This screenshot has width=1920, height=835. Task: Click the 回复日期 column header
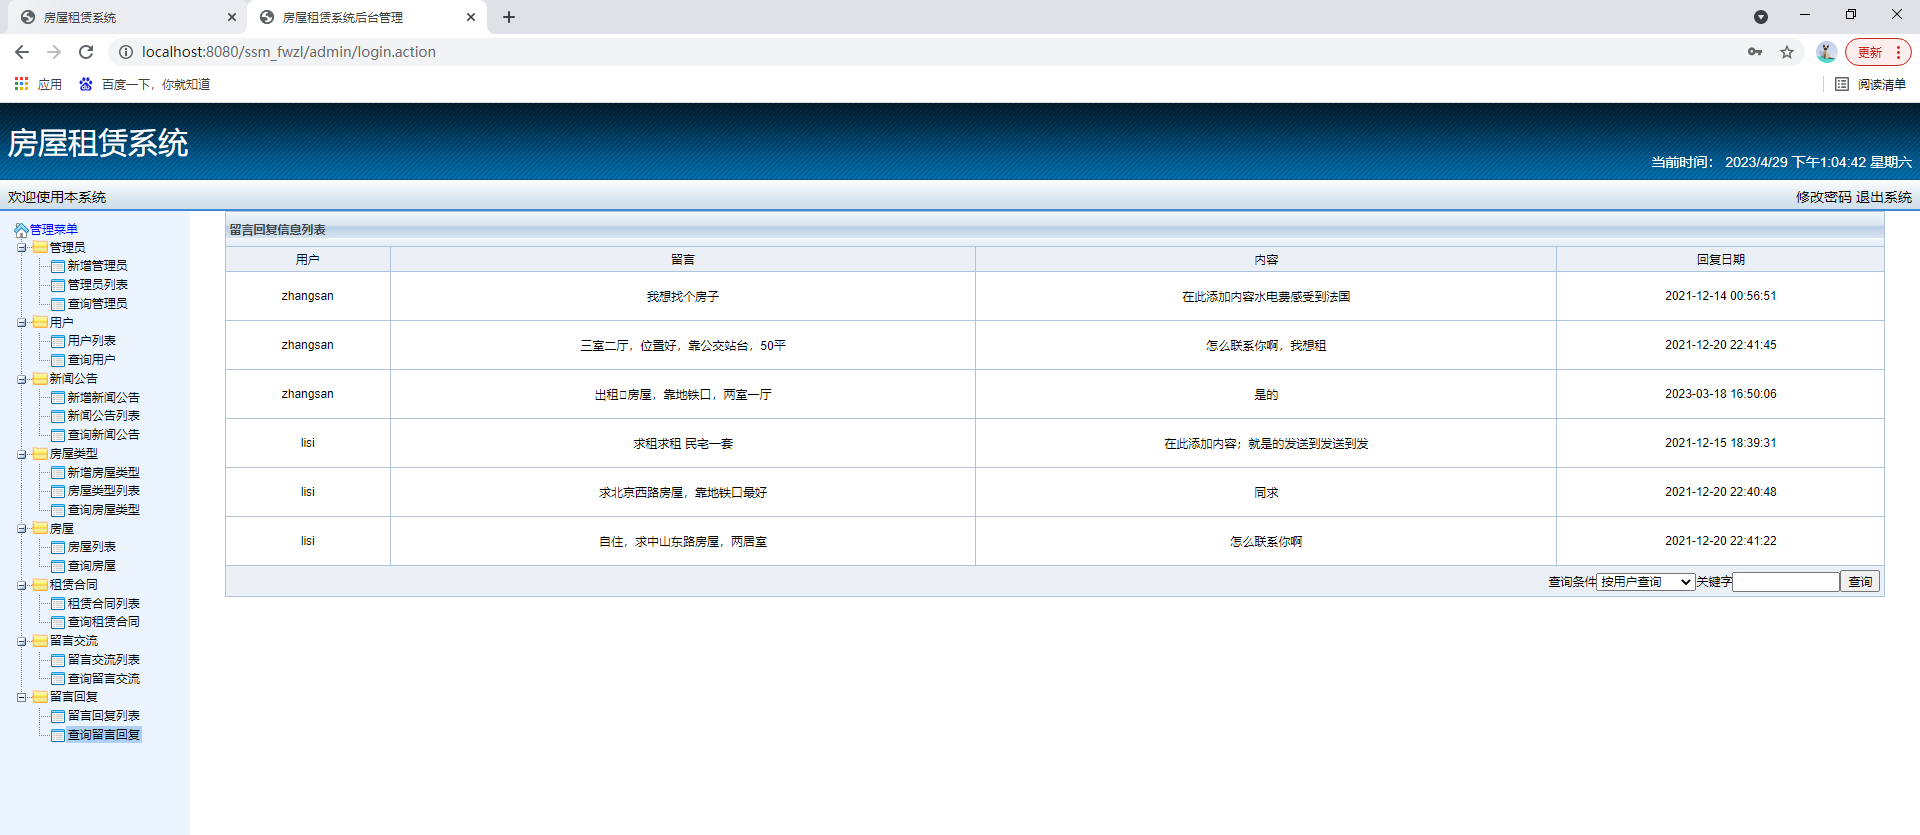1720,260
